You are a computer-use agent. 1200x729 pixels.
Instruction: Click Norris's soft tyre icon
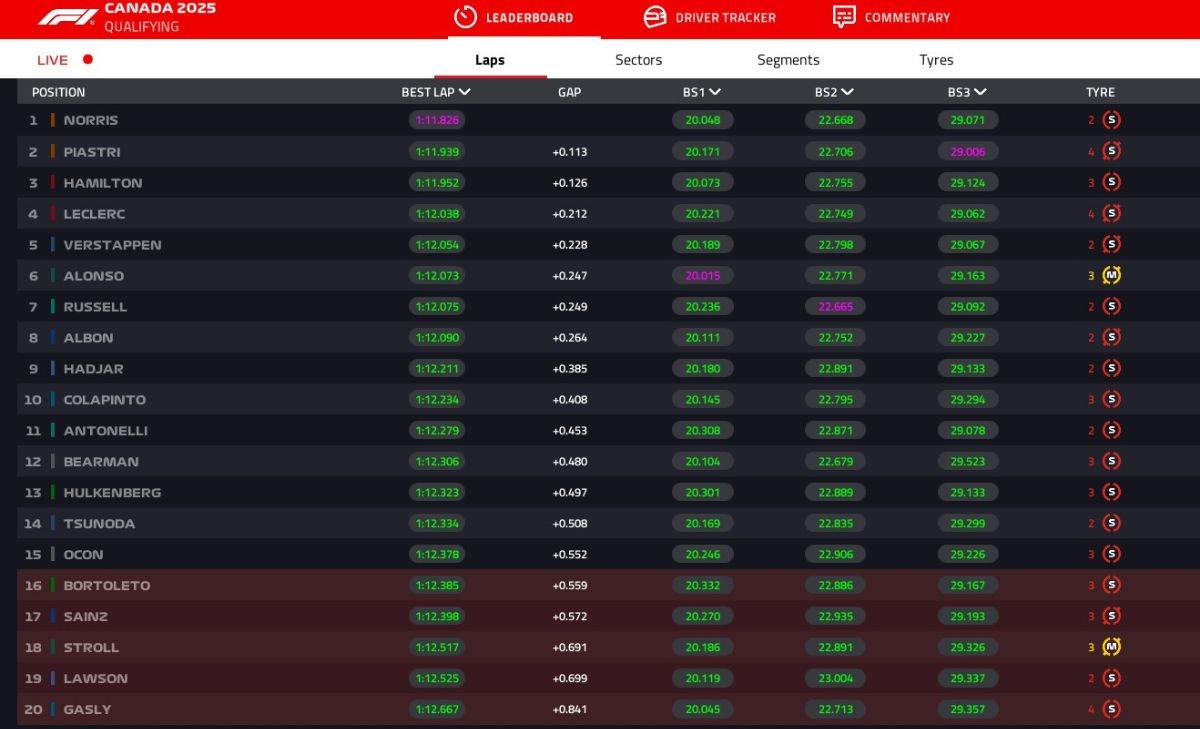[1111, 120]
